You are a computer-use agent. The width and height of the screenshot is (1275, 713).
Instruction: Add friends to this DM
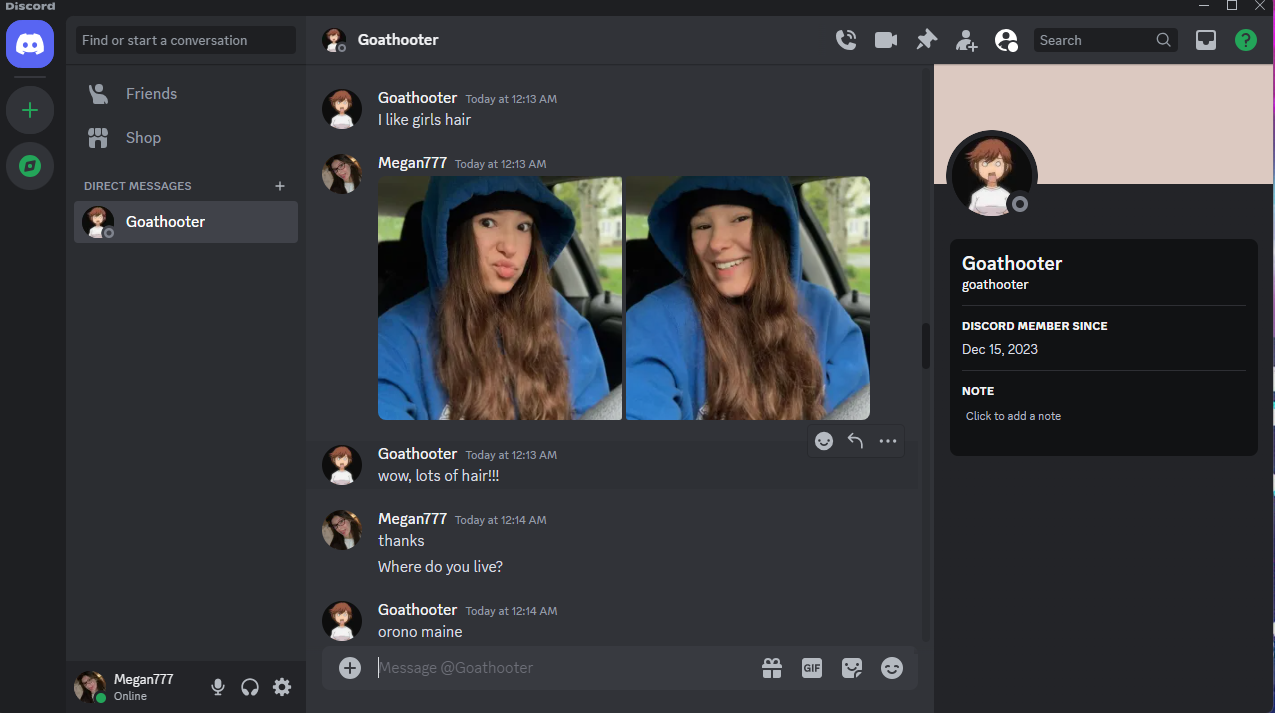(x=966, y=40)
